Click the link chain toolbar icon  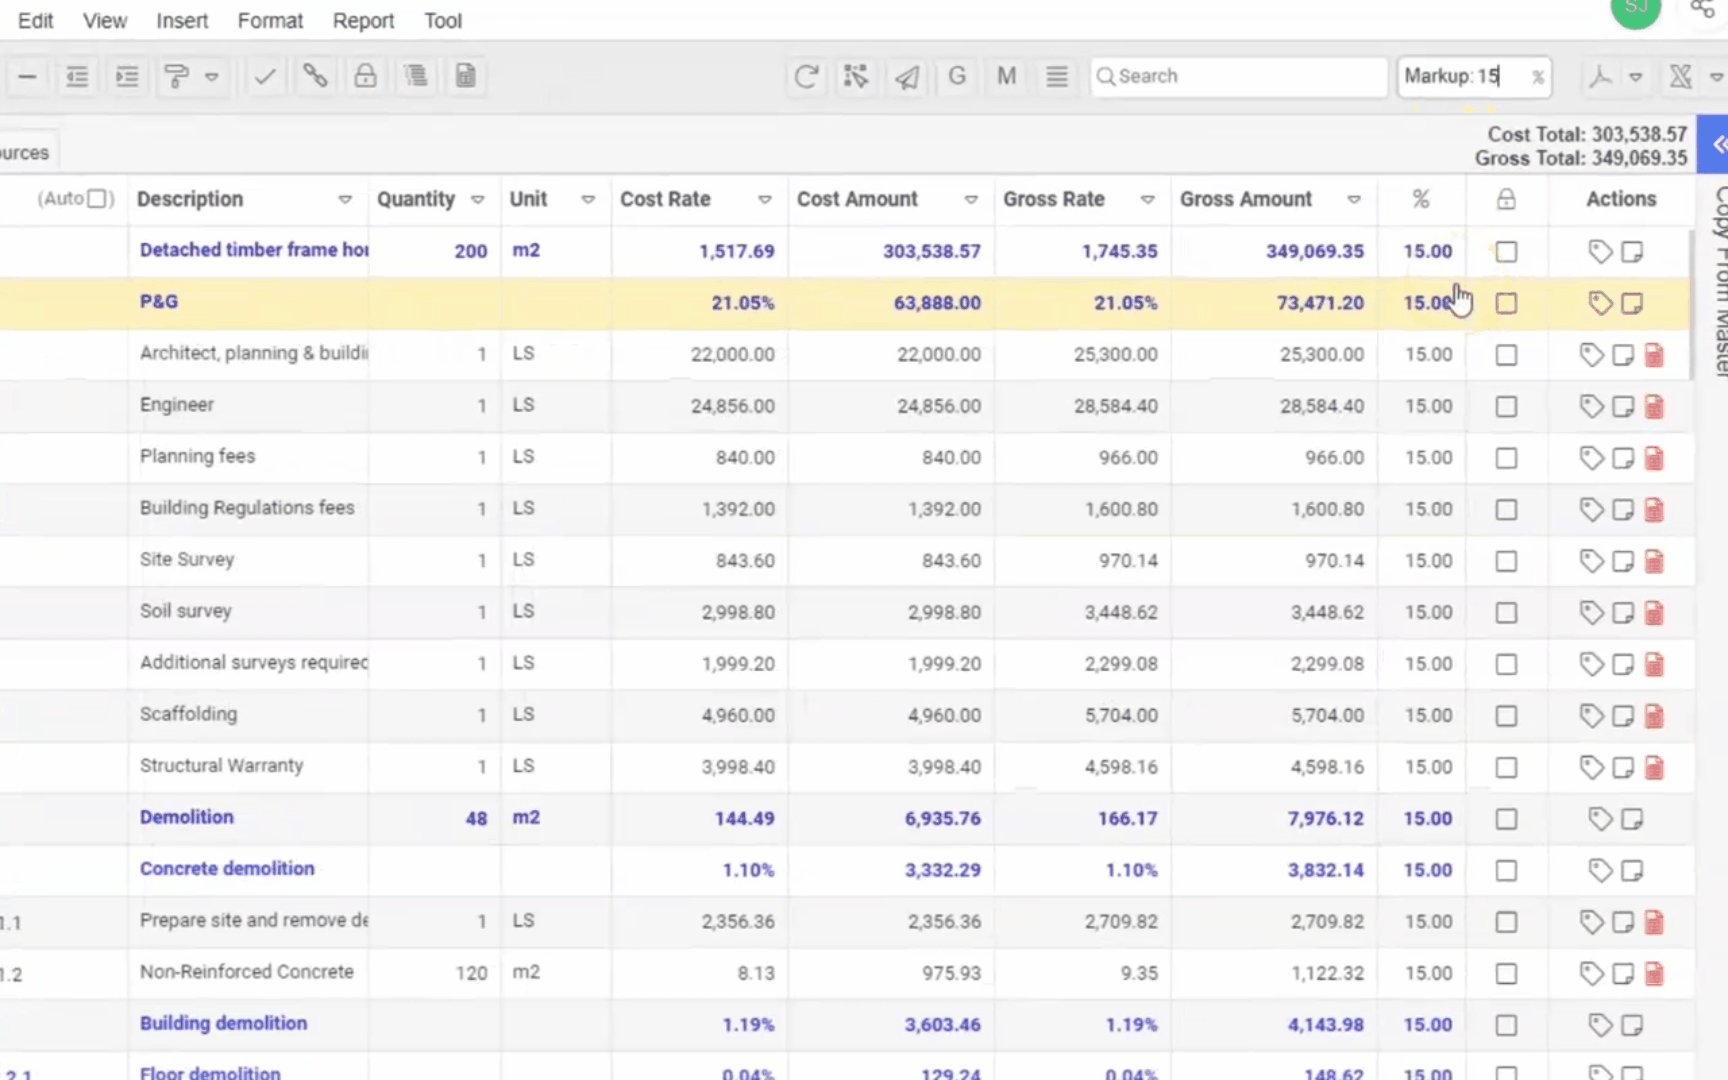[315, 77]
